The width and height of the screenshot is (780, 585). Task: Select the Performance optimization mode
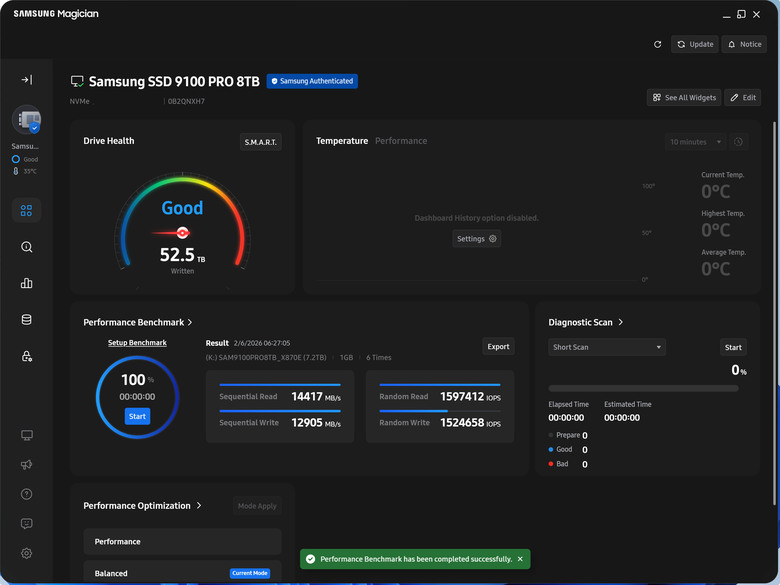[x=182, y=541]
